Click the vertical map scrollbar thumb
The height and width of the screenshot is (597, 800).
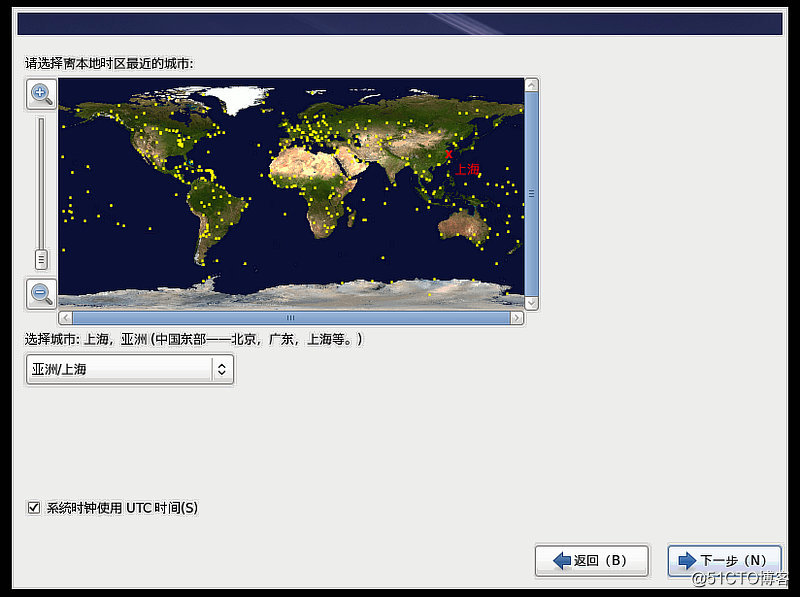point(532,194)
